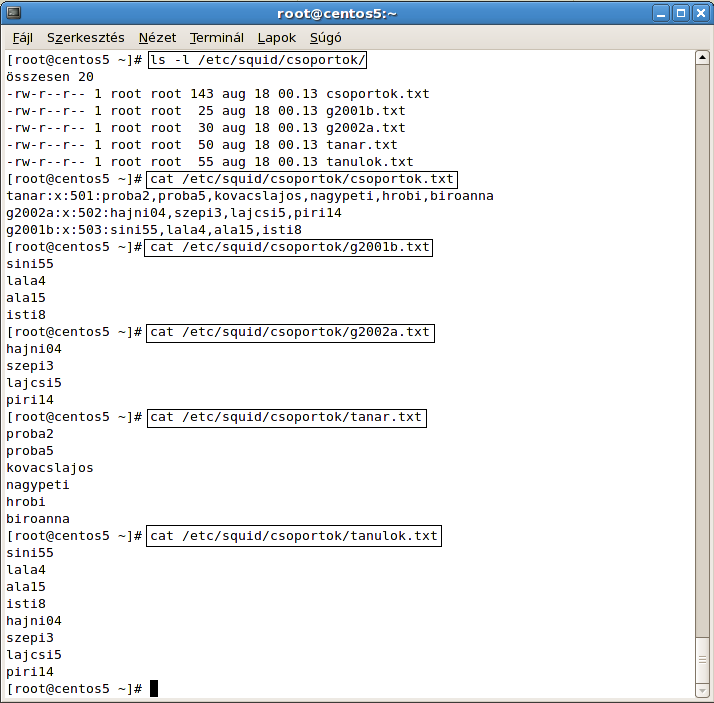The height and width of the screenshot is (703, 714).
Task: Click the scrollbar down arrow
Action: point(703,689)
